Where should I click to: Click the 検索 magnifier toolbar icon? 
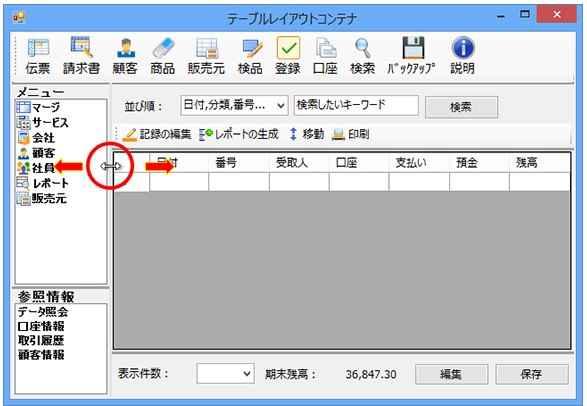coord(363,56)
